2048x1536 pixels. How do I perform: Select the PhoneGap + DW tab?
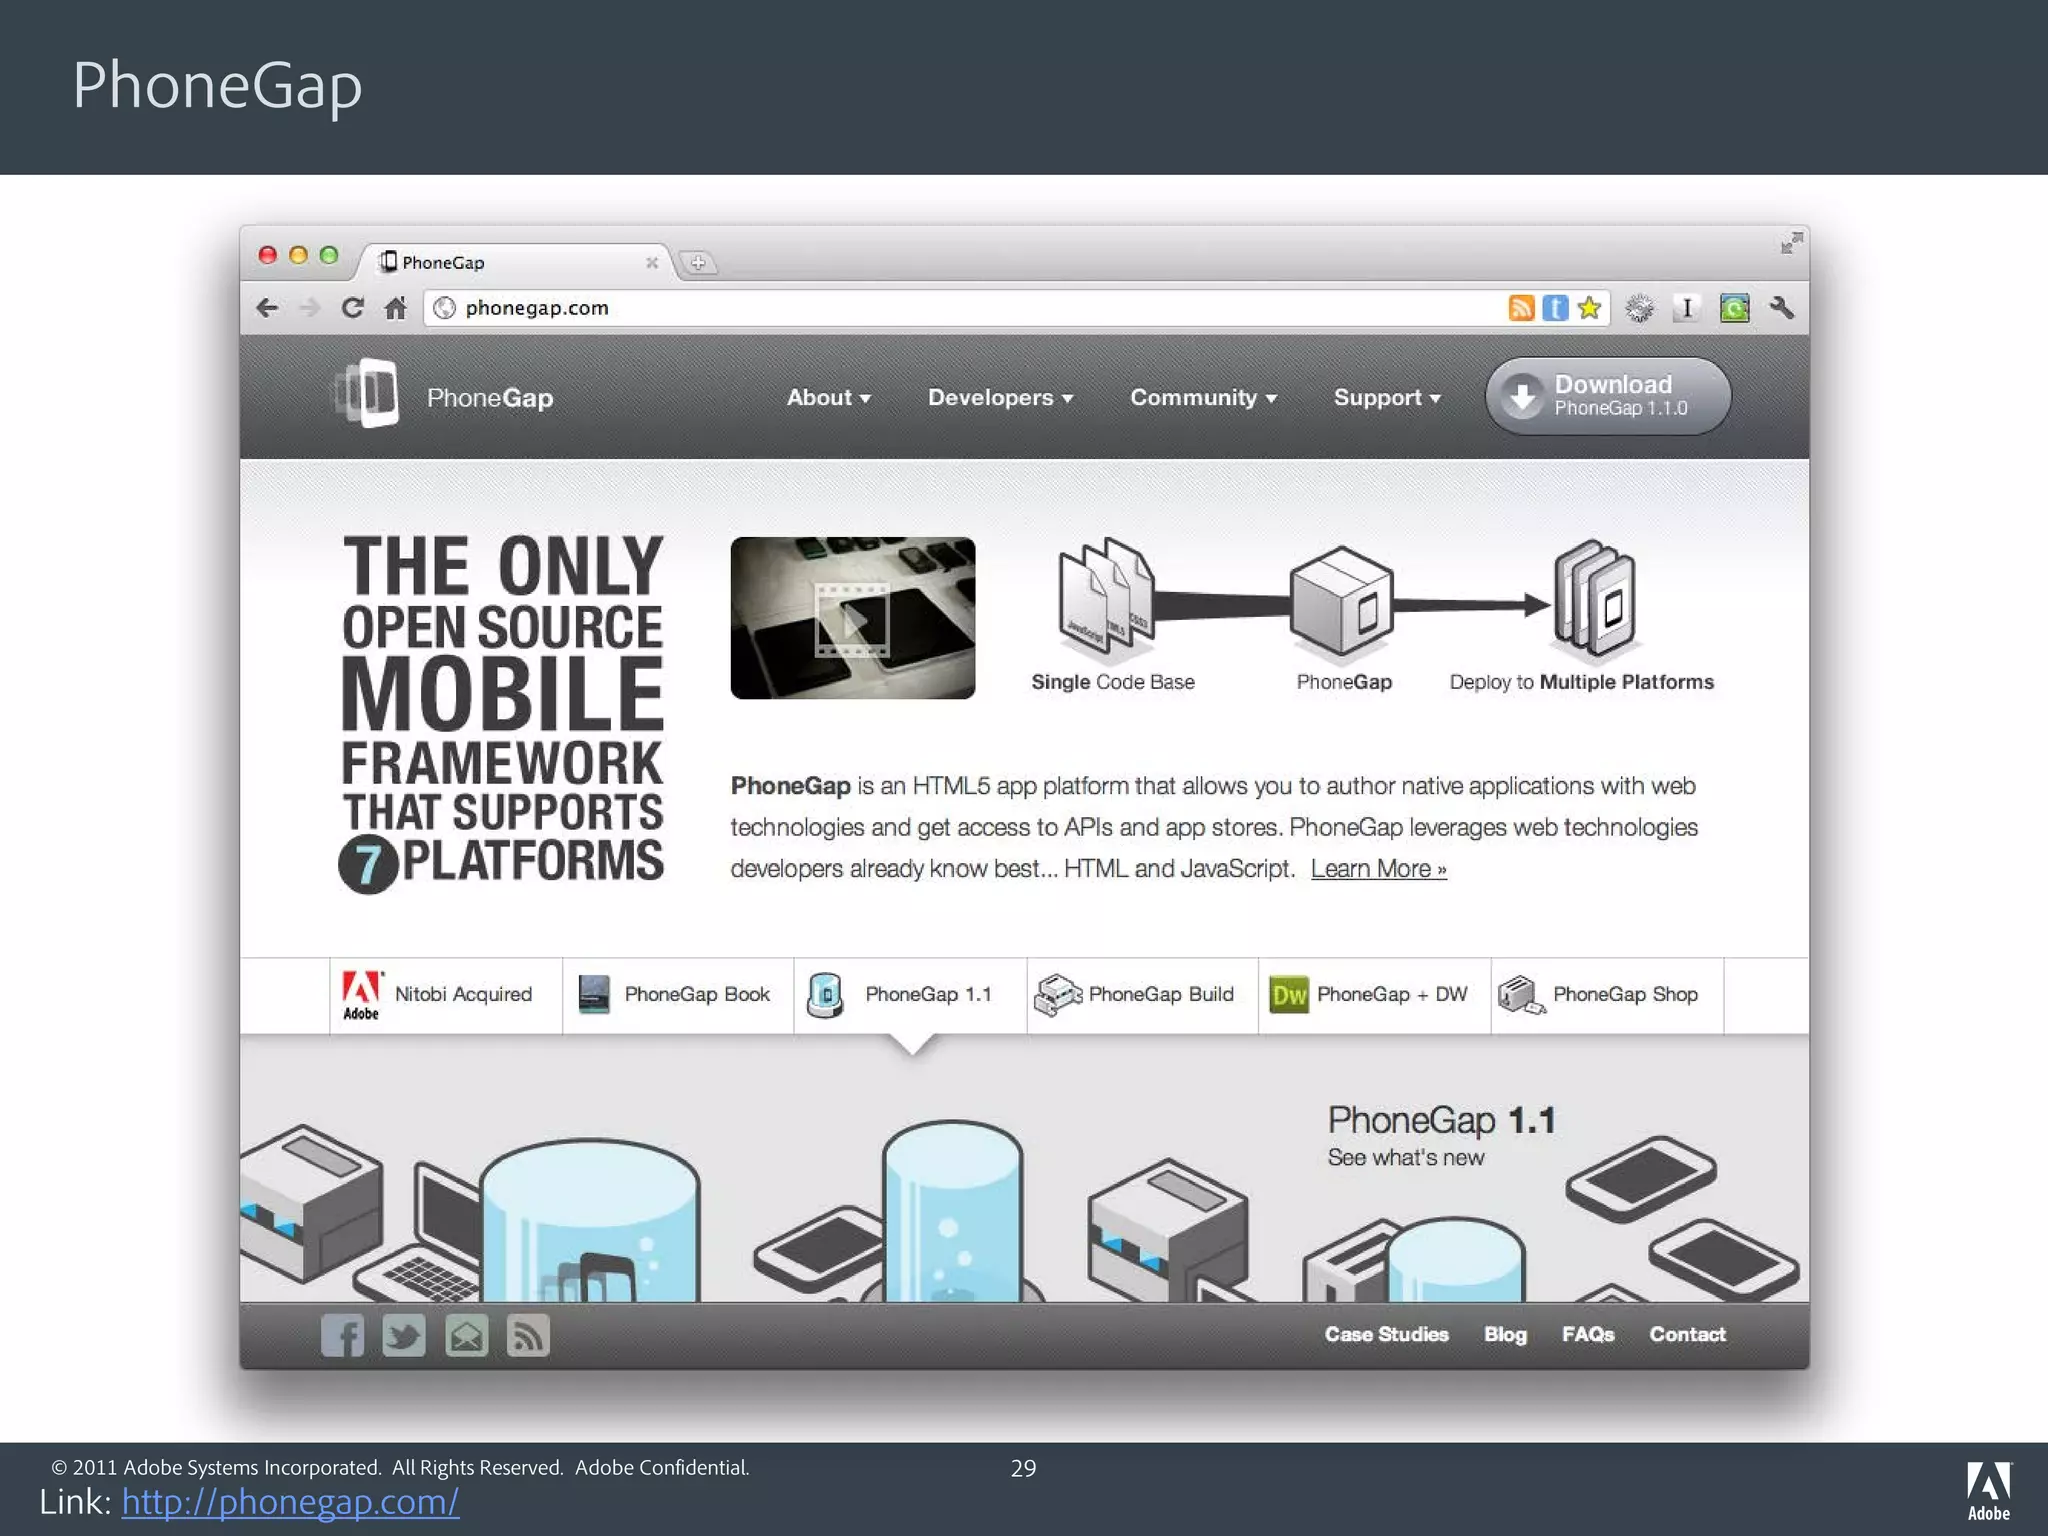pyautogui.click(x=1374, y=995)
